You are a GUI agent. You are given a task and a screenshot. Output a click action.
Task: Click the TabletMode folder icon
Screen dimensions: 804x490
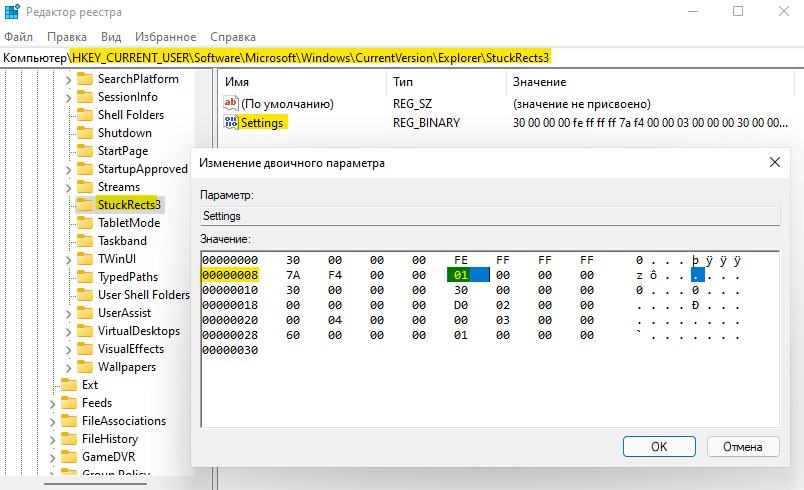point(85,223)
